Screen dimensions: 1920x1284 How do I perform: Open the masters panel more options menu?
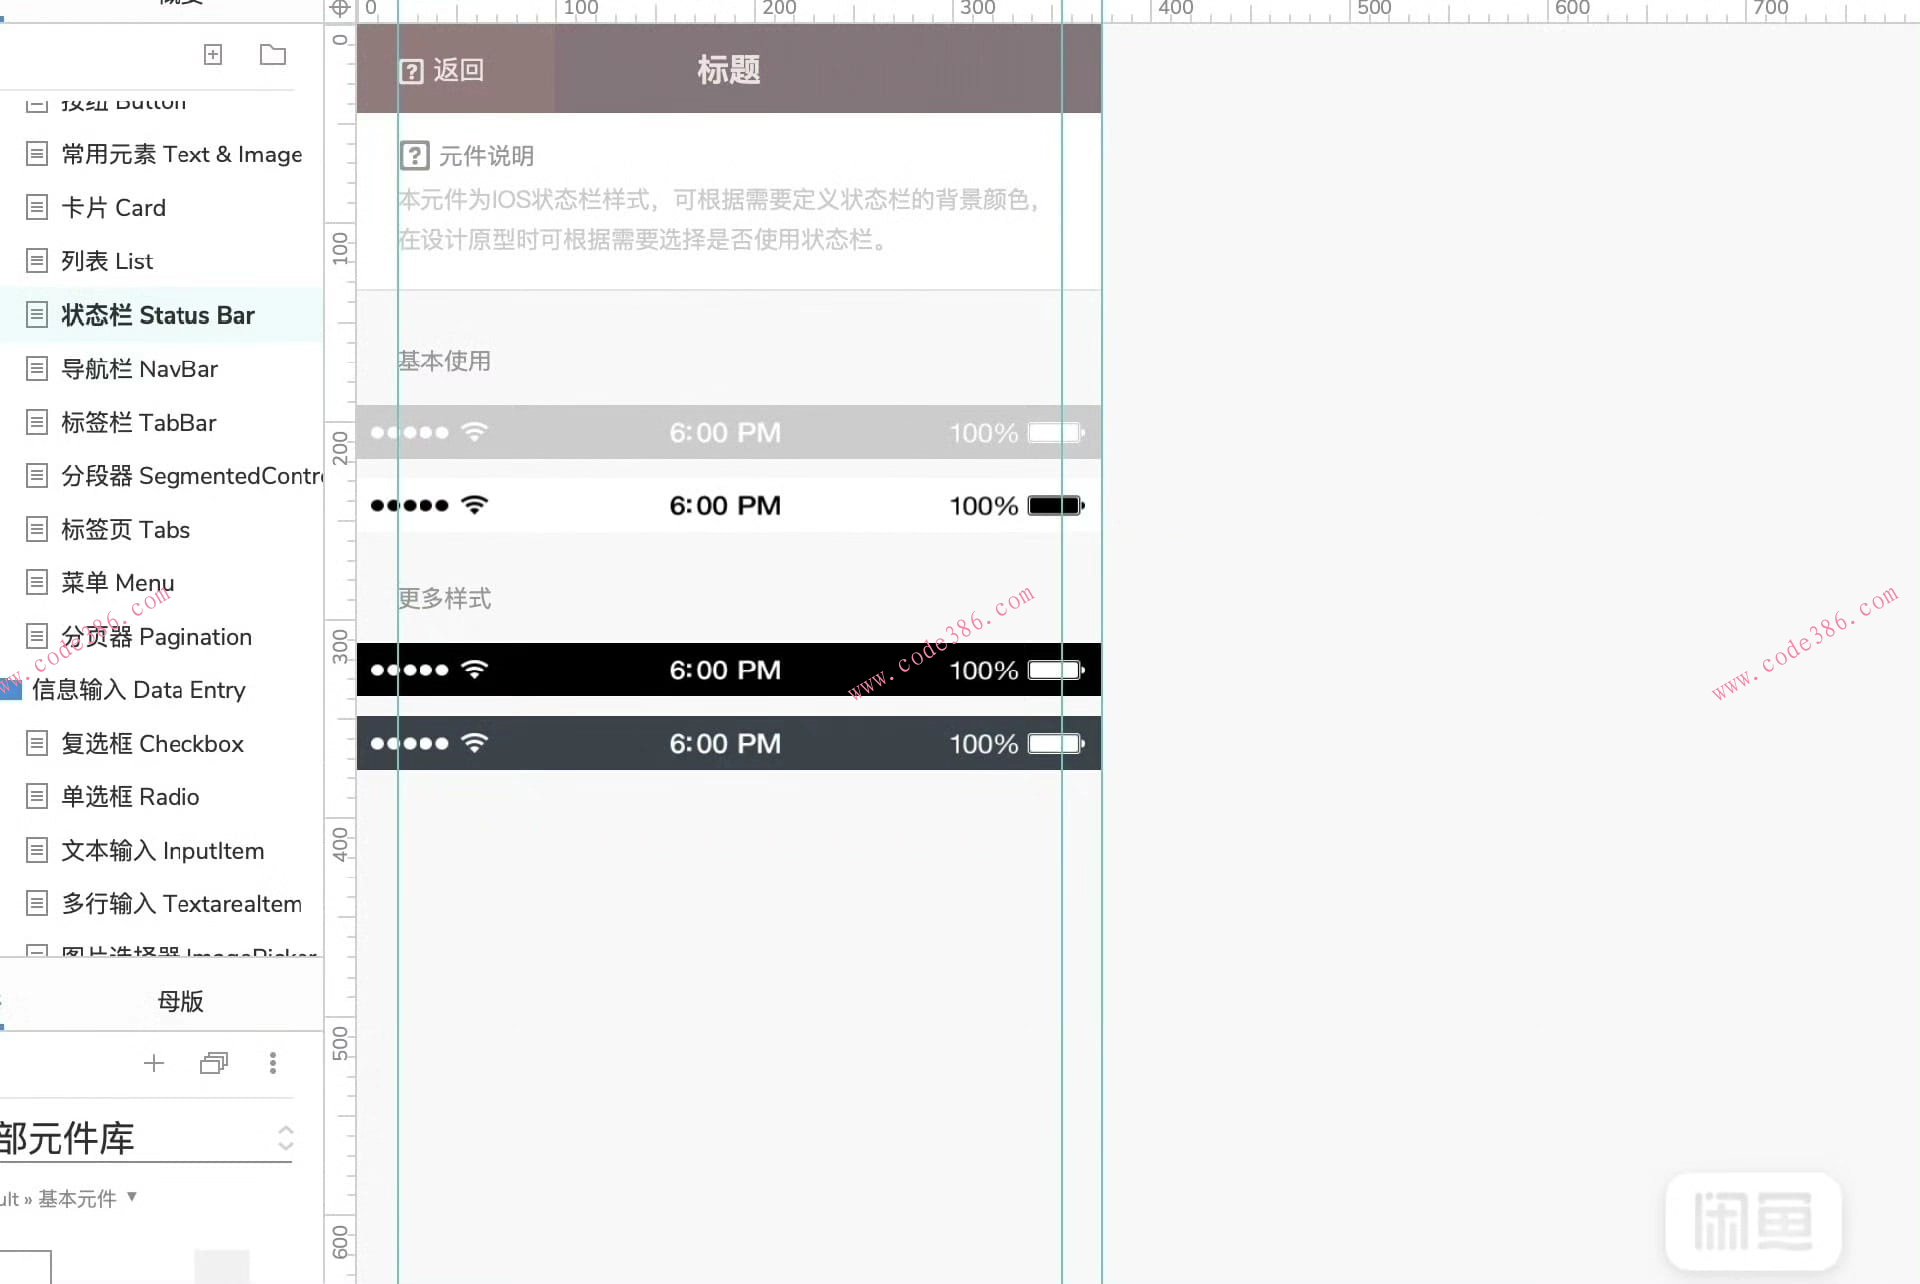273,1063
